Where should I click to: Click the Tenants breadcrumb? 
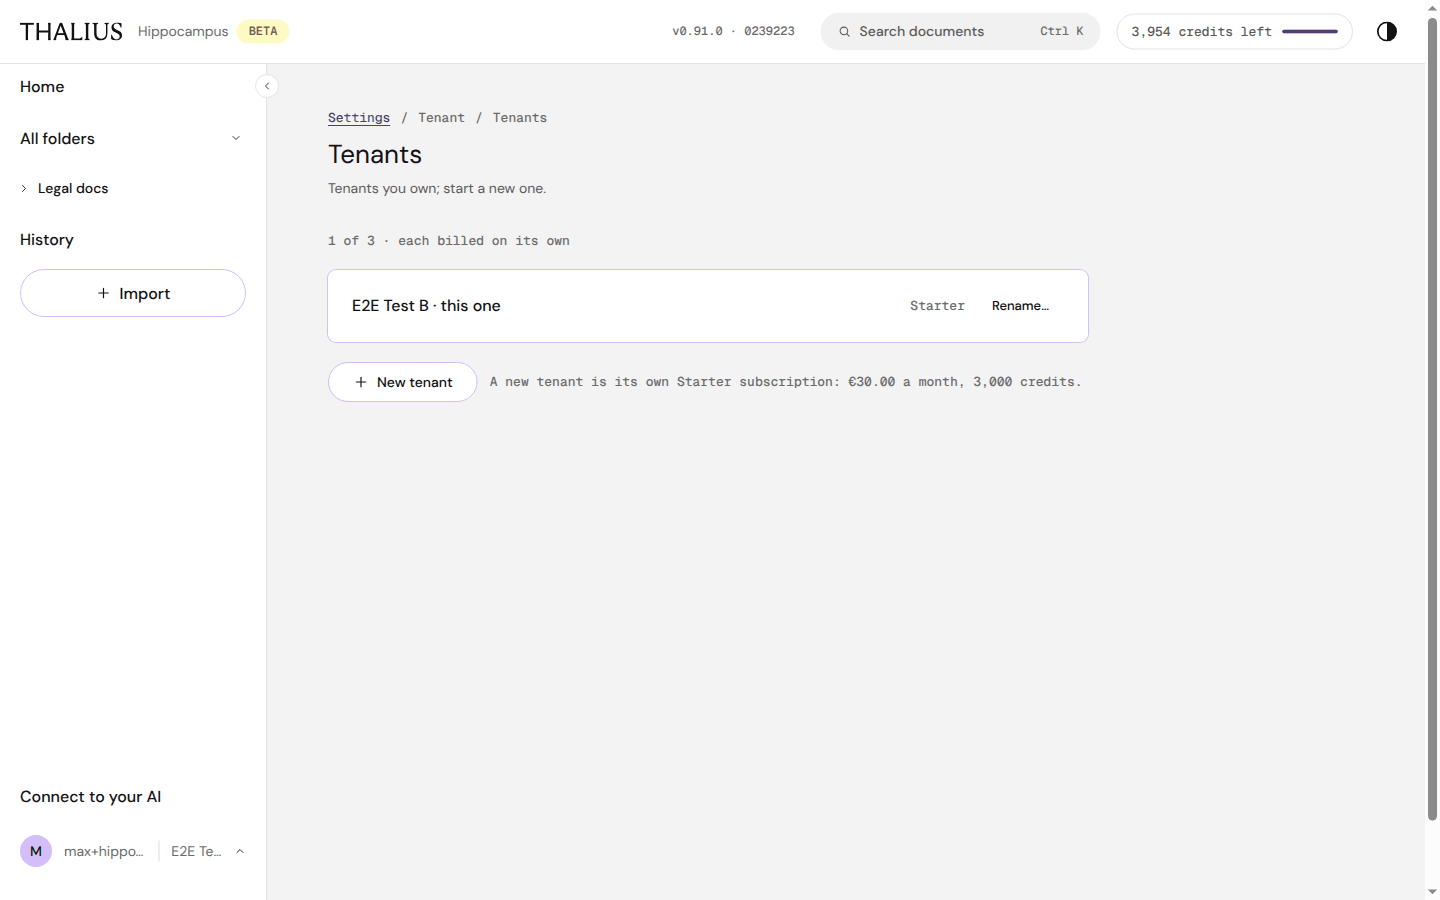pos(520,118)
